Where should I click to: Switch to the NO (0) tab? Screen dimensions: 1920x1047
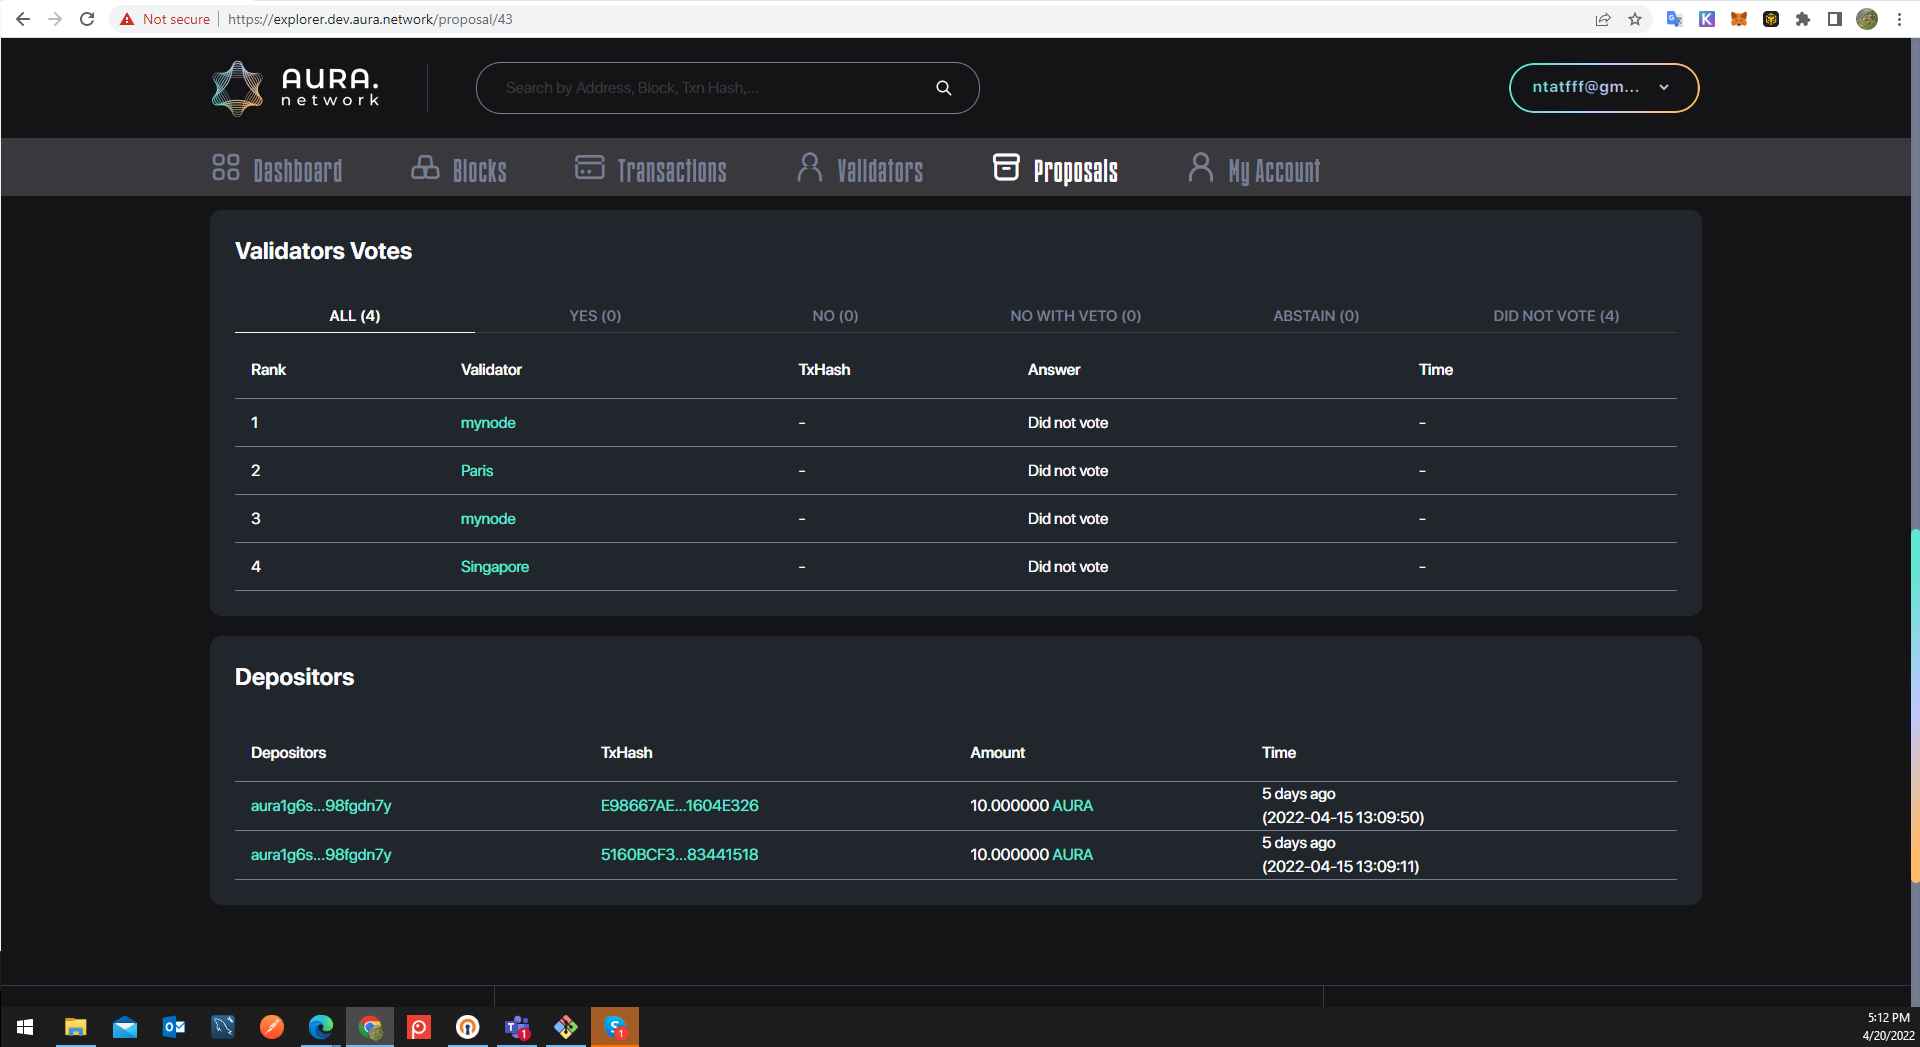tap(835, 316)
